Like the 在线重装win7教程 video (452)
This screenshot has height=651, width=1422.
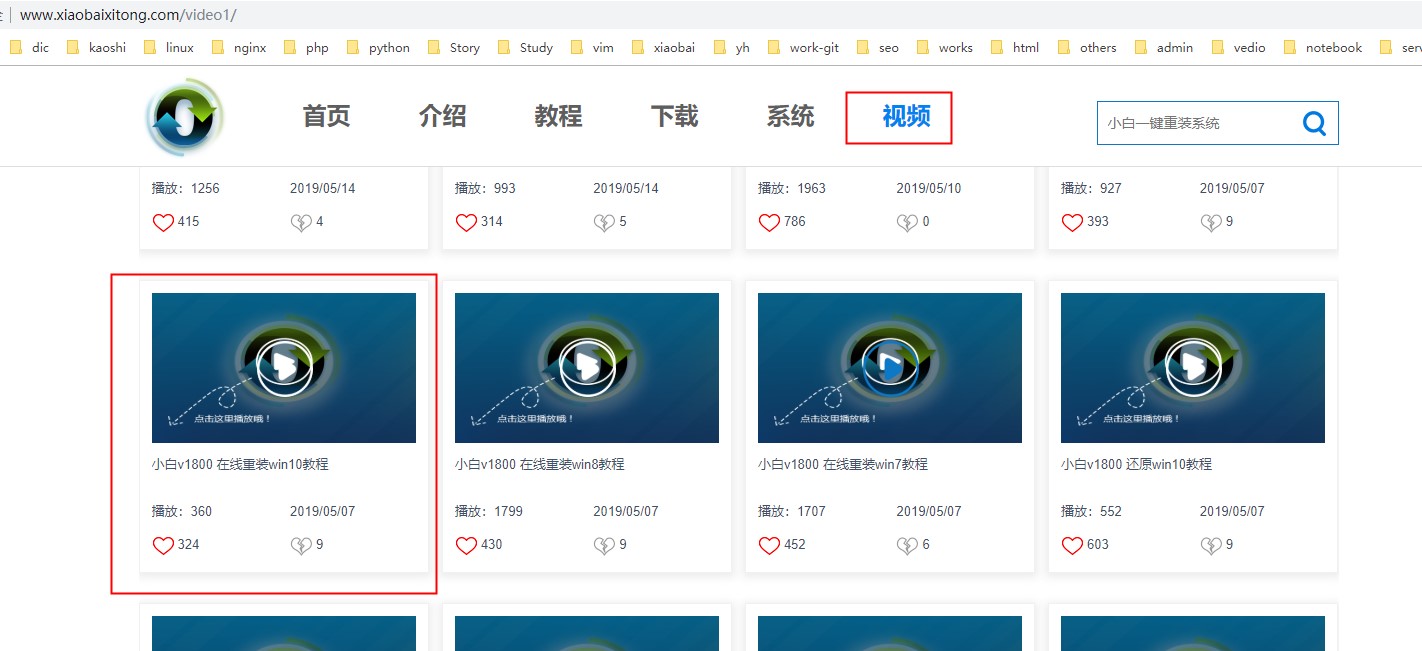(769, 545)
